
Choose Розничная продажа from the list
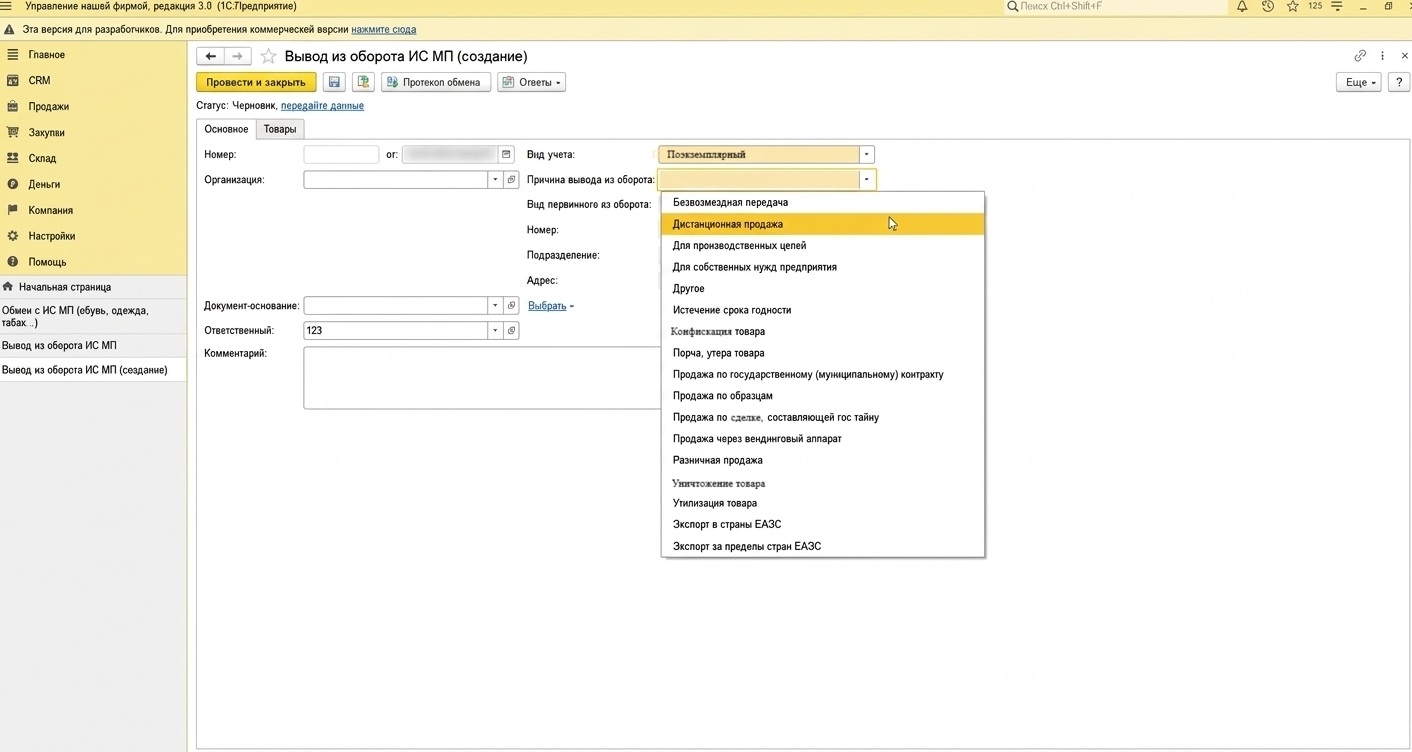pos(823,460)
